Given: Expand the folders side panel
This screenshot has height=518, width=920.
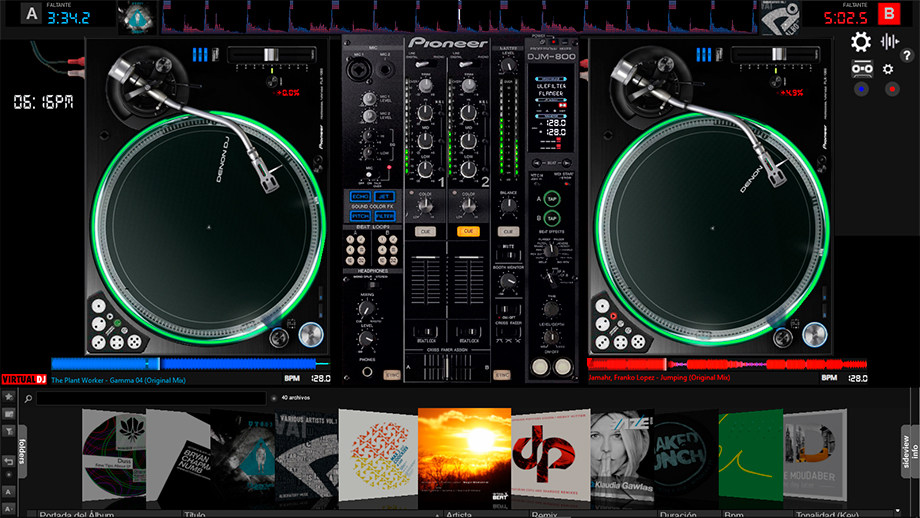Looking at the screenshot, I should [22, 451].
